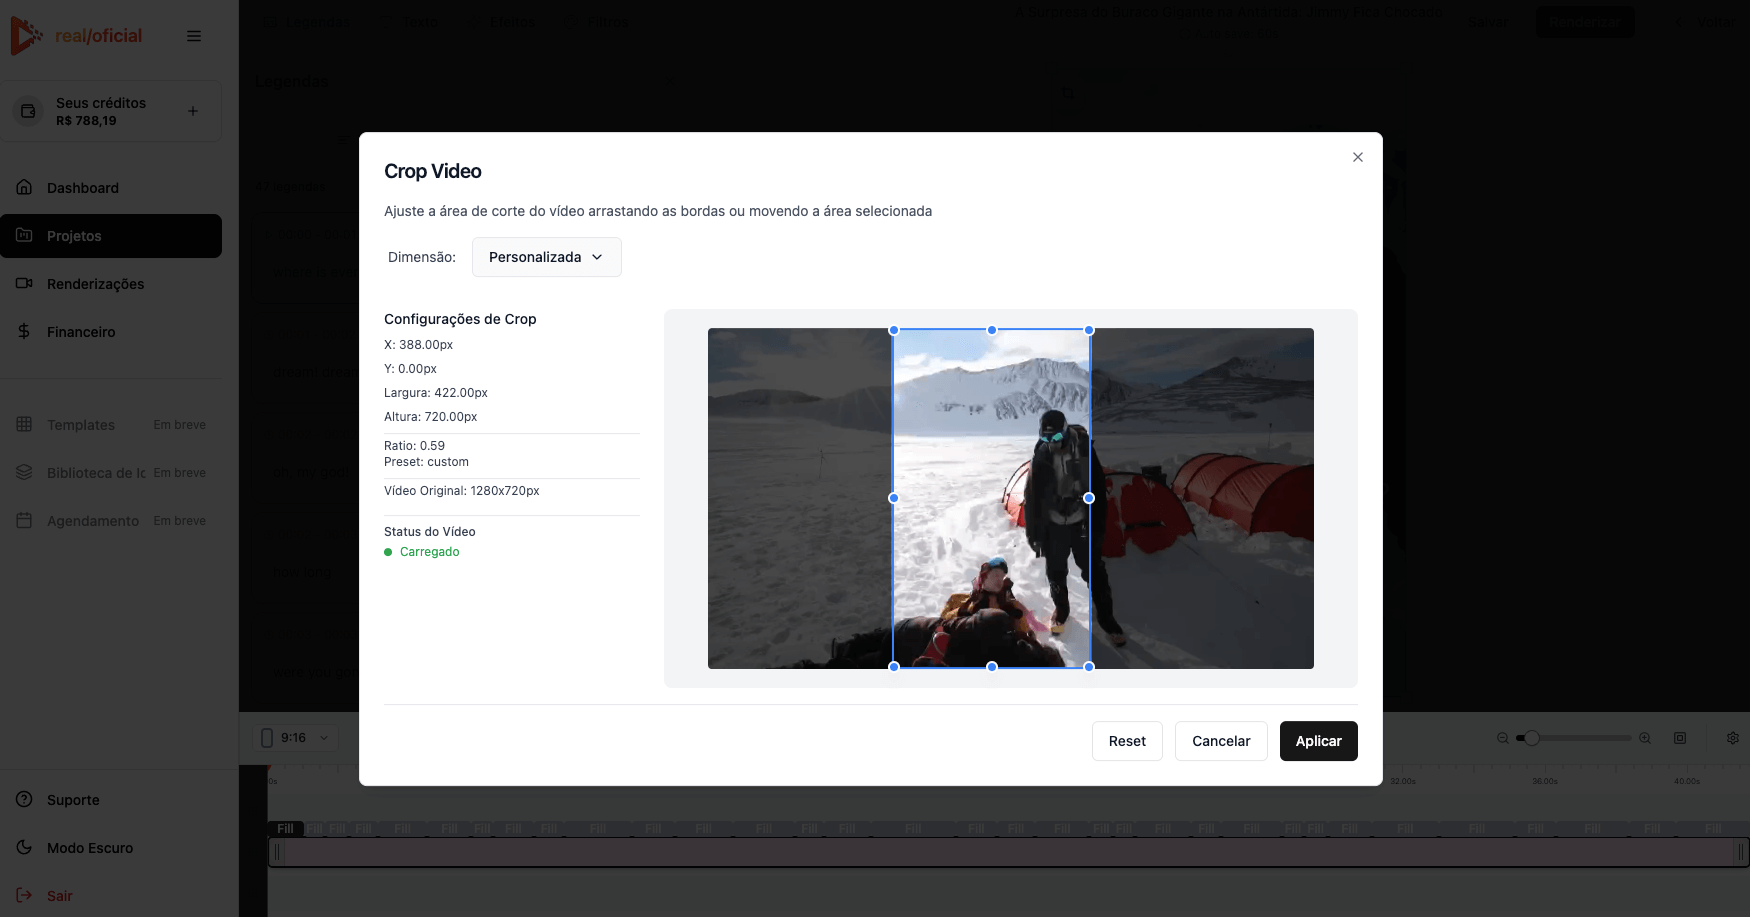Click the Suporte question mark icon
Screen dimensions: 1750x917
(25, 799)
